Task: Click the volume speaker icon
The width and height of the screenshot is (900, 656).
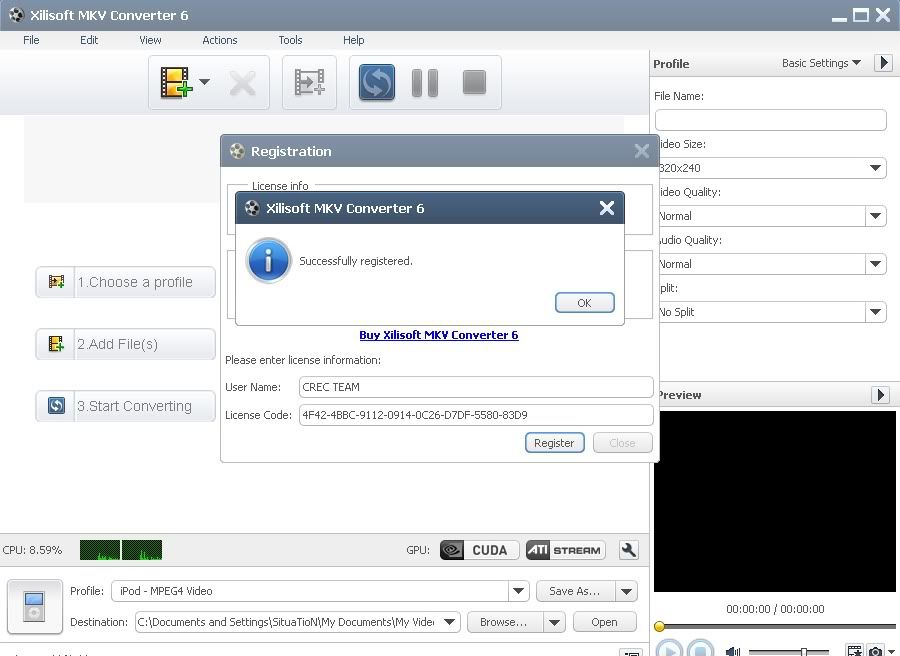Action: point(733,651)
